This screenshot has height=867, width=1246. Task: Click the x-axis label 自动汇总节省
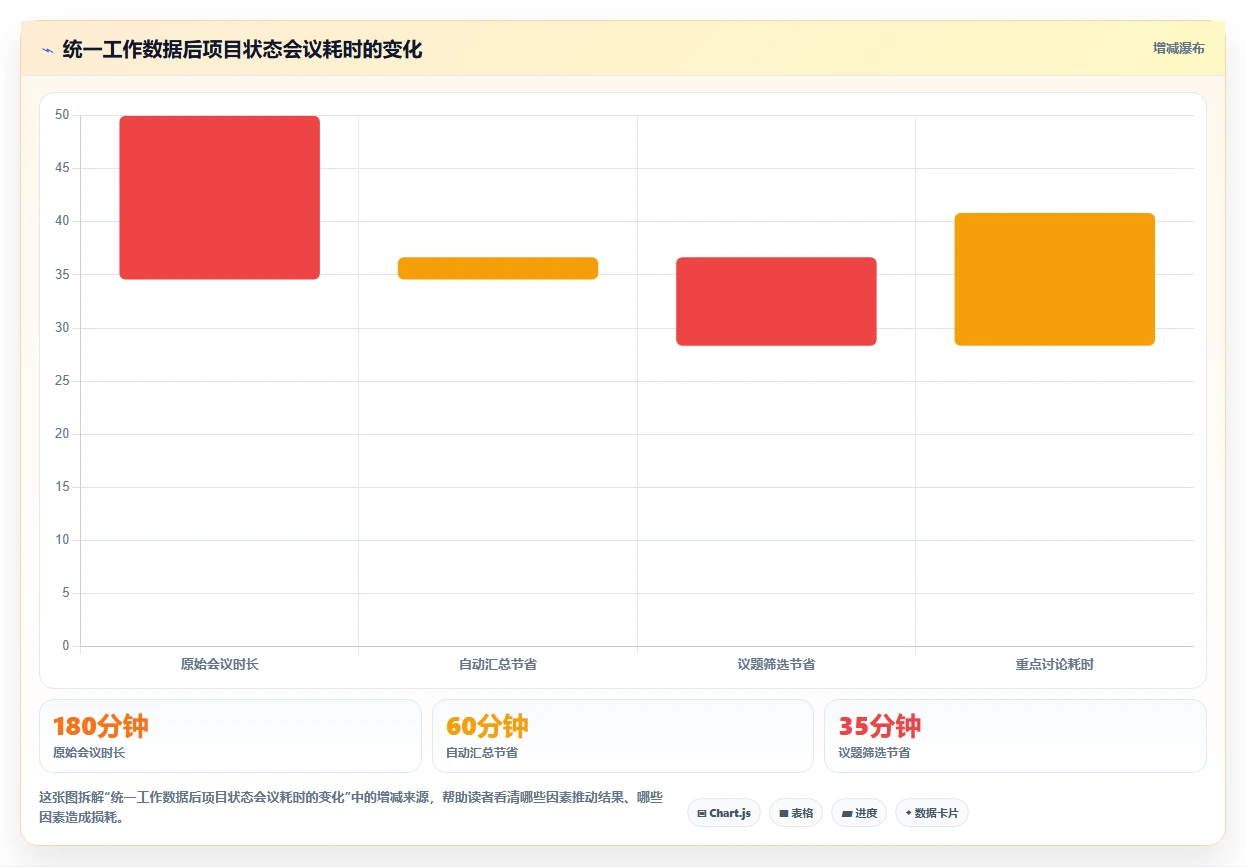point(498,664)
